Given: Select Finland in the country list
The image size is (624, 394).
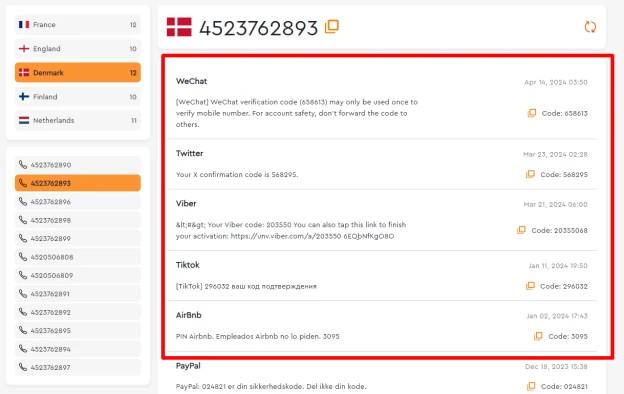Looking at the screenshot, I should tap(78, 96).
